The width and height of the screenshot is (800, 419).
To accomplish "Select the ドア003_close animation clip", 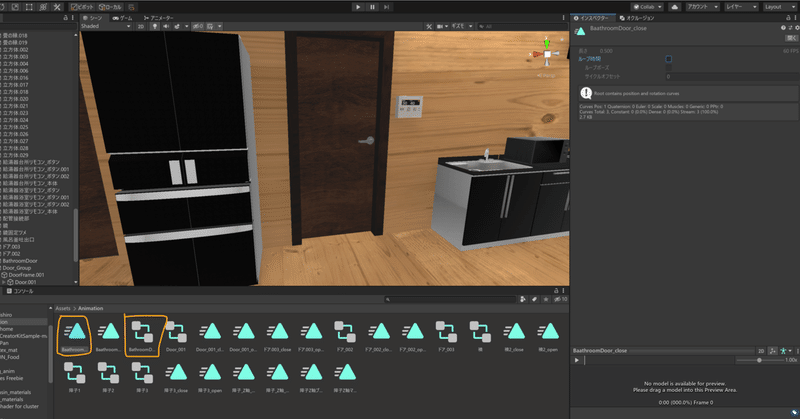I will (278, 335).
